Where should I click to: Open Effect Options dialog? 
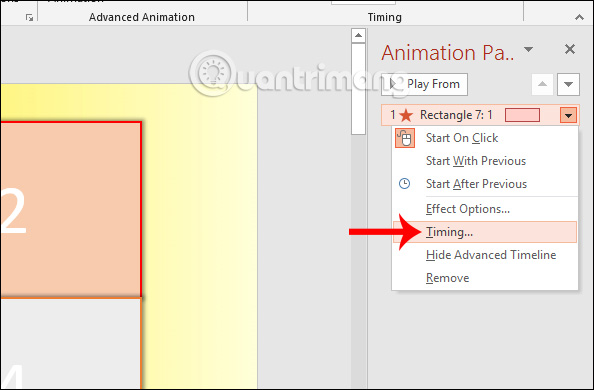485,209
